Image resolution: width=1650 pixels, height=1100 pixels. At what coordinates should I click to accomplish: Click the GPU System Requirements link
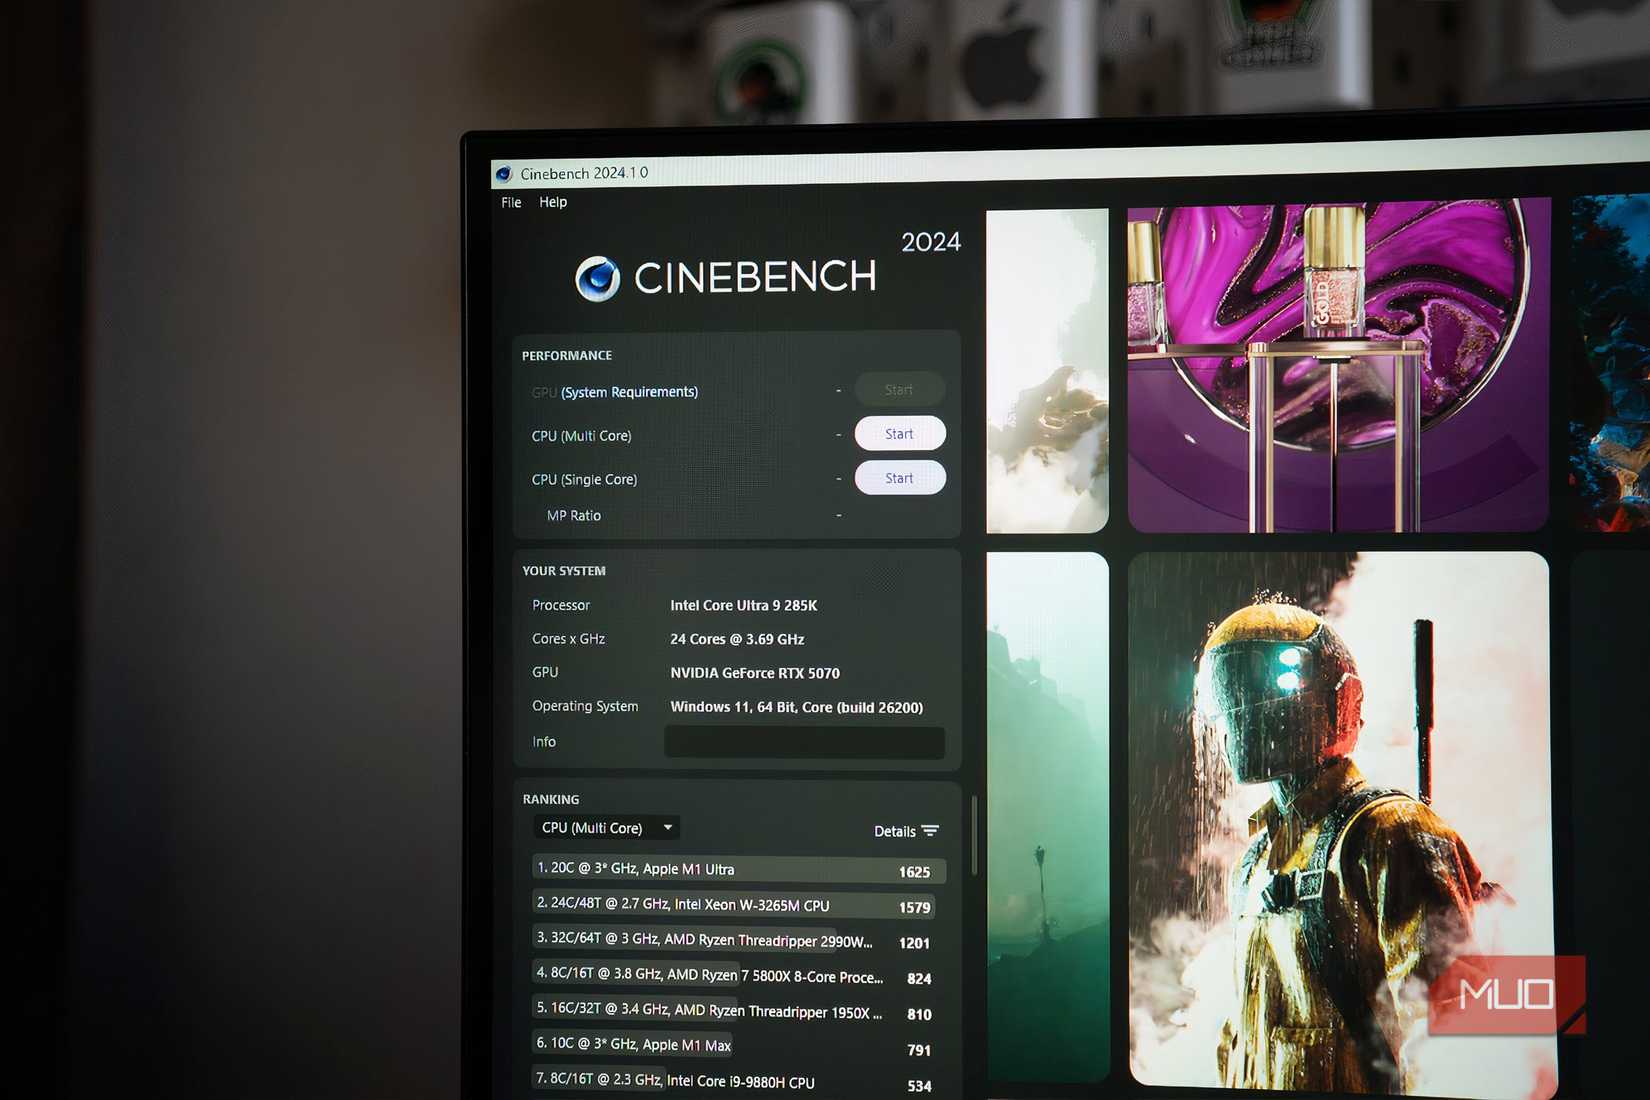click(629, 391)
